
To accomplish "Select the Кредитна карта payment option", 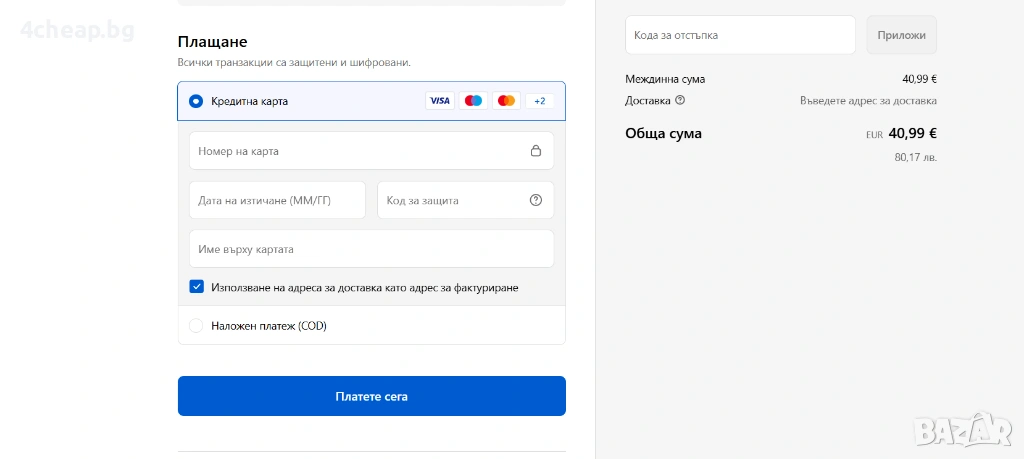I will (196, 101).
